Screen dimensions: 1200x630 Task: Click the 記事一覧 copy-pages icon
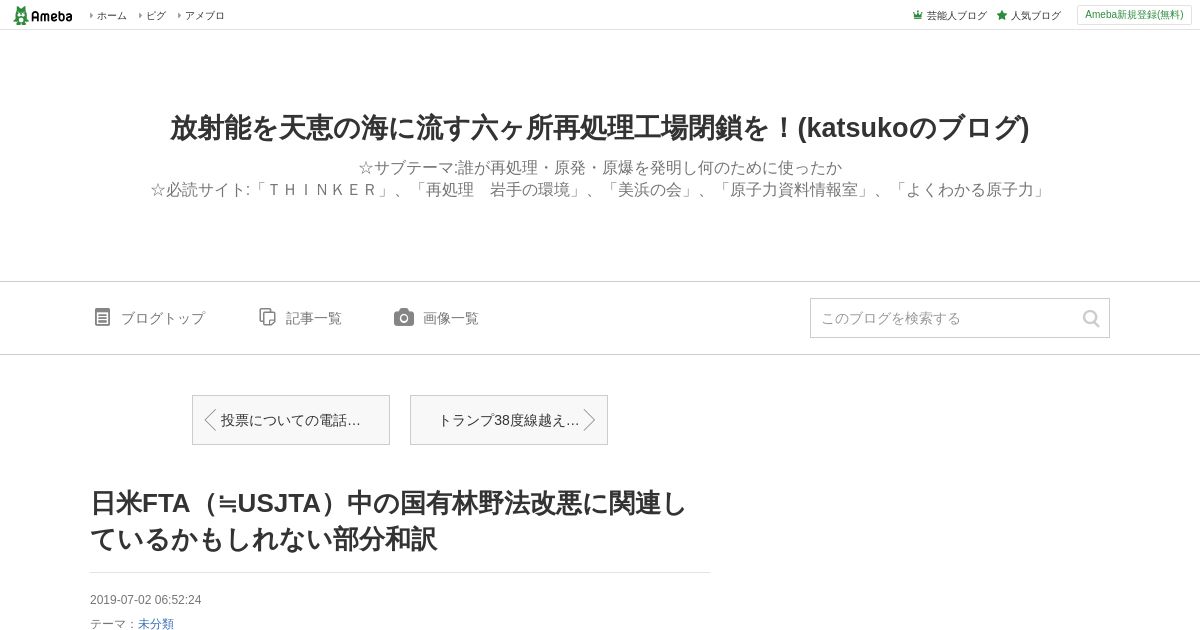tap(267, 317)
